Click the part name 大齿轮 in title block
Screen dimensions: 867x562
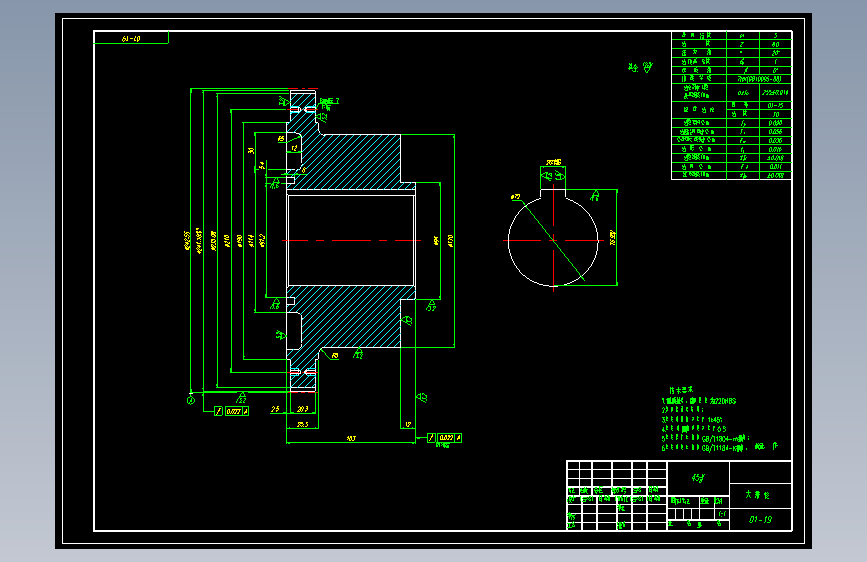pyautogui.click(x=758, y=495)
